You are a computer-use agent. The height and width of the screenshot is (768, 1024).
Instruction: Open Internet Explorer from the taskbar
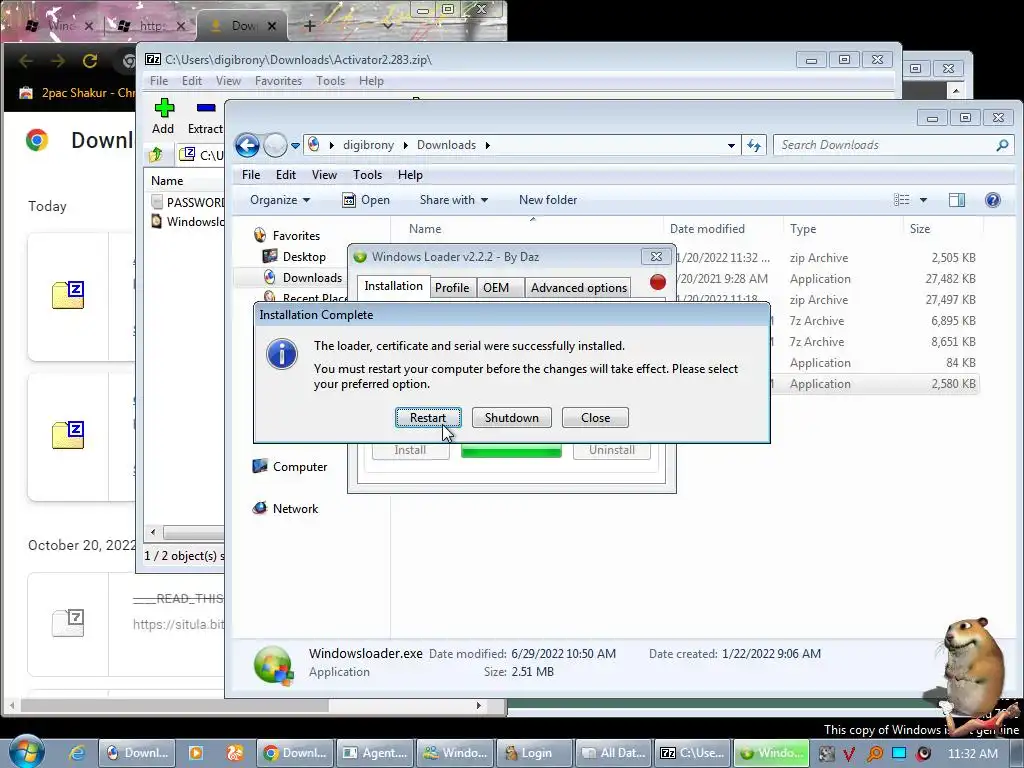point(77,753)
